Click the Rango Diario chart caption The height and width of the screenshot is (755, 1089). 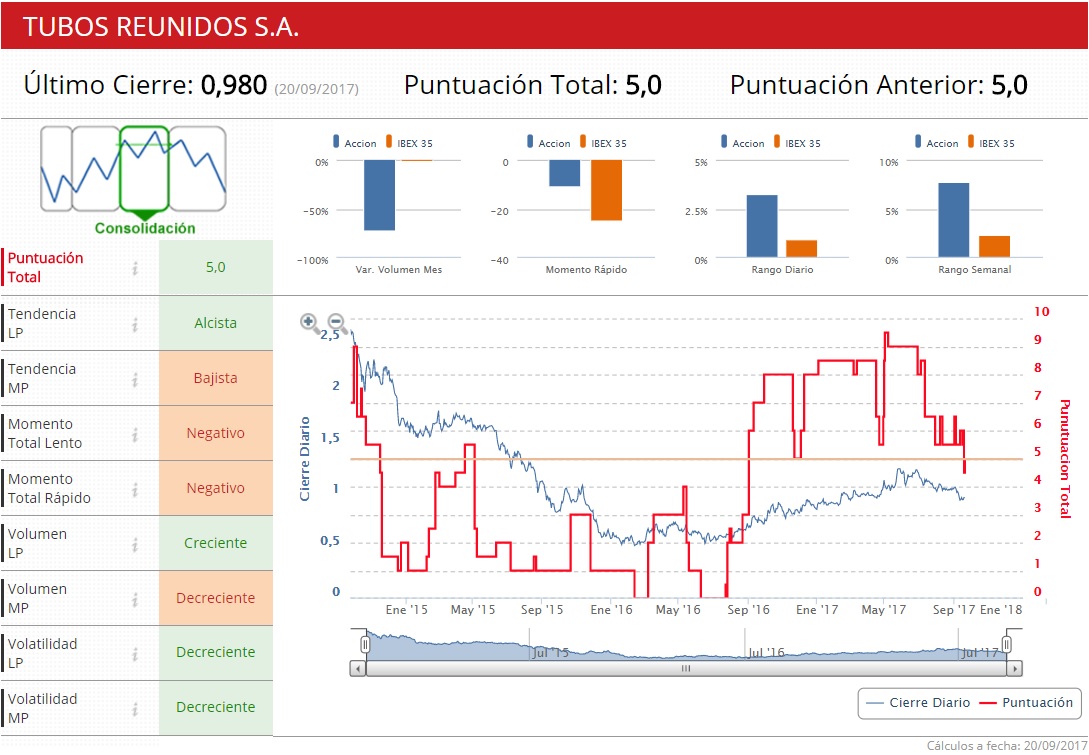click(x=782, y=269)
